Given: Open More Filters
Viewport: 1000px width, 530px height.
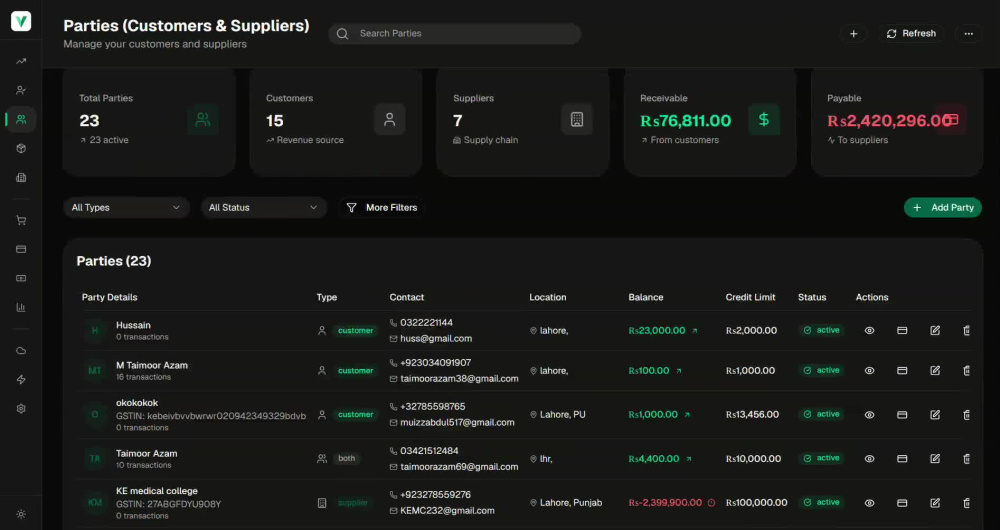Looking at the screenshot, I should (x=381, y=207).
